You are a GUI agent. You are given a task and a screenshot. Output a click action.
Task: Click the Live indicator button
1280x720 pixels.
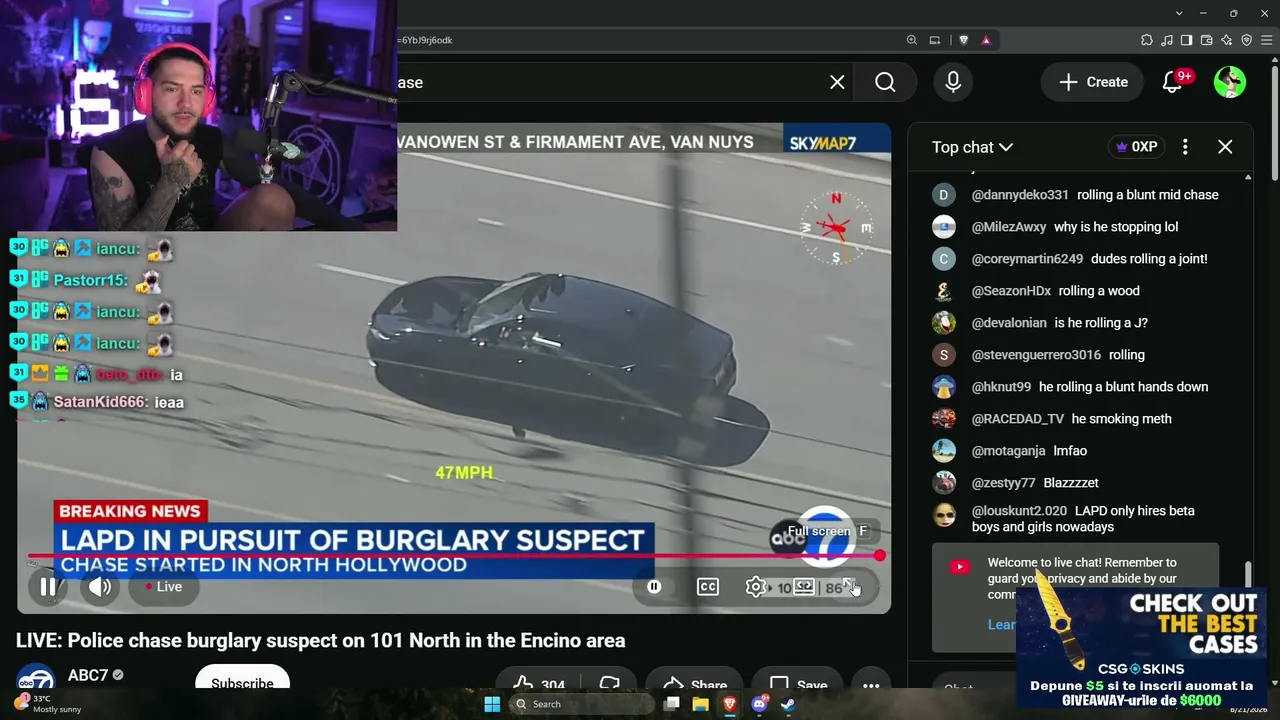tap(164, 587)
